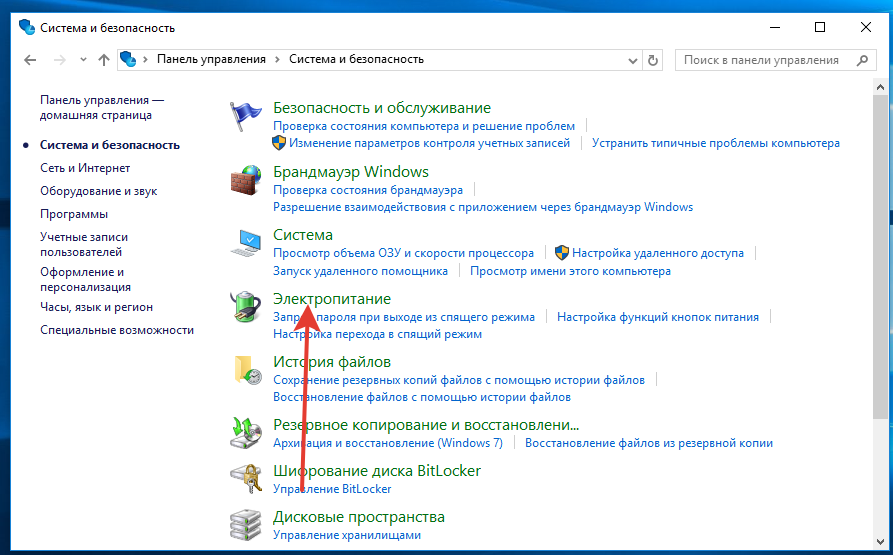Open Программы category
Screen dimensions: 893x555
[x=74, y=214]
